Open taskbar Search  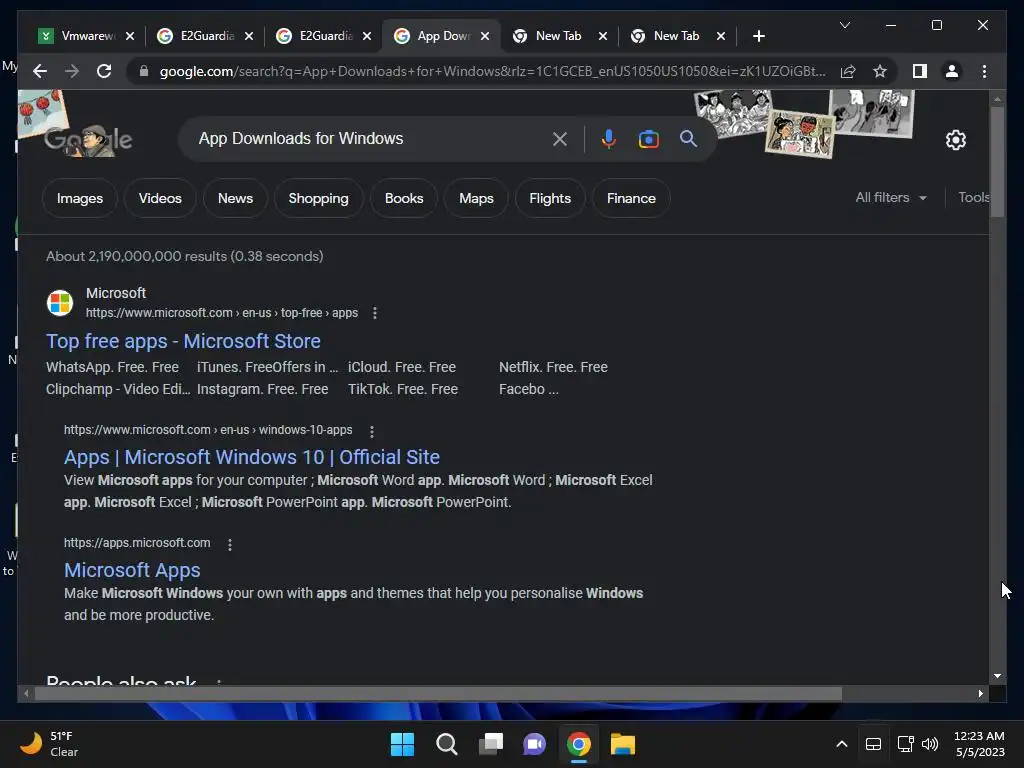point(447,744)
